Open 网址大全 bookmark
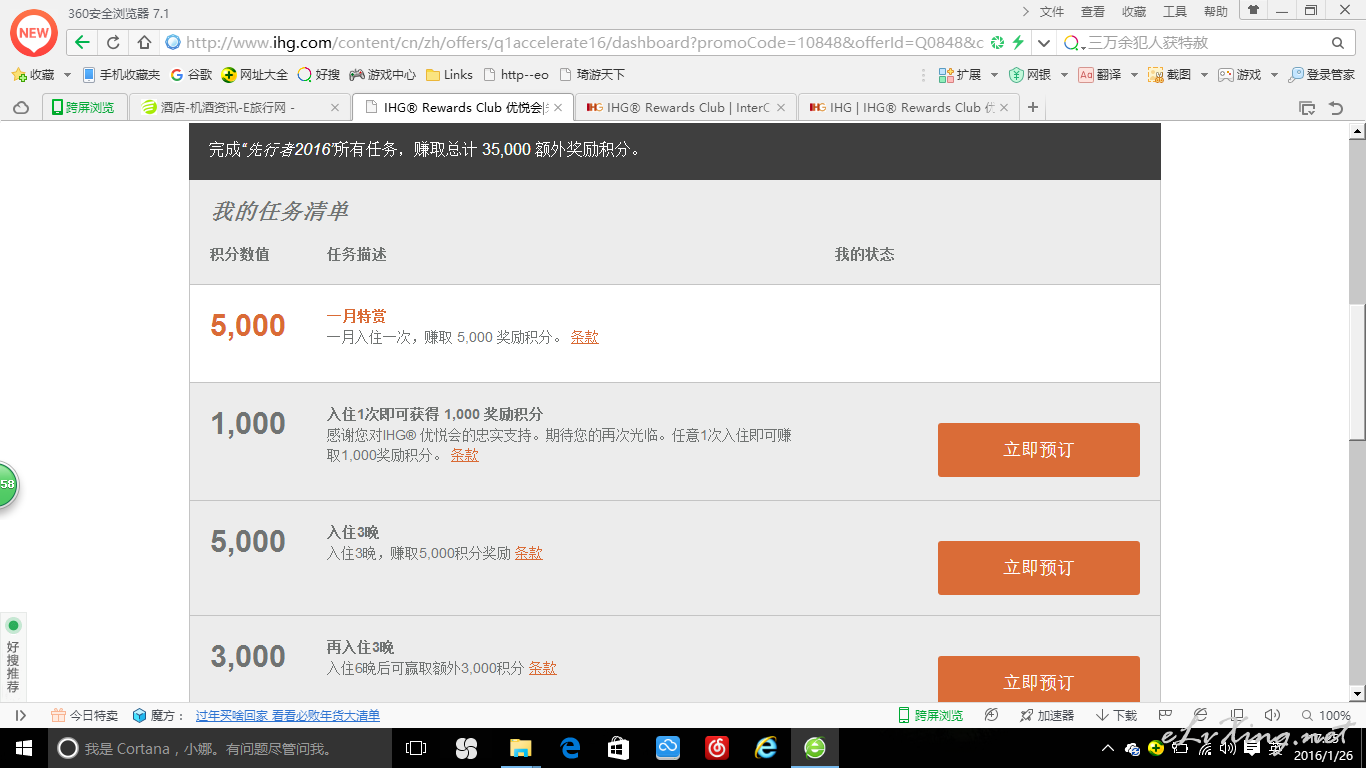The height and width of the screenshot is (768, 1366). pyautogui.click(x=255, y=75)
